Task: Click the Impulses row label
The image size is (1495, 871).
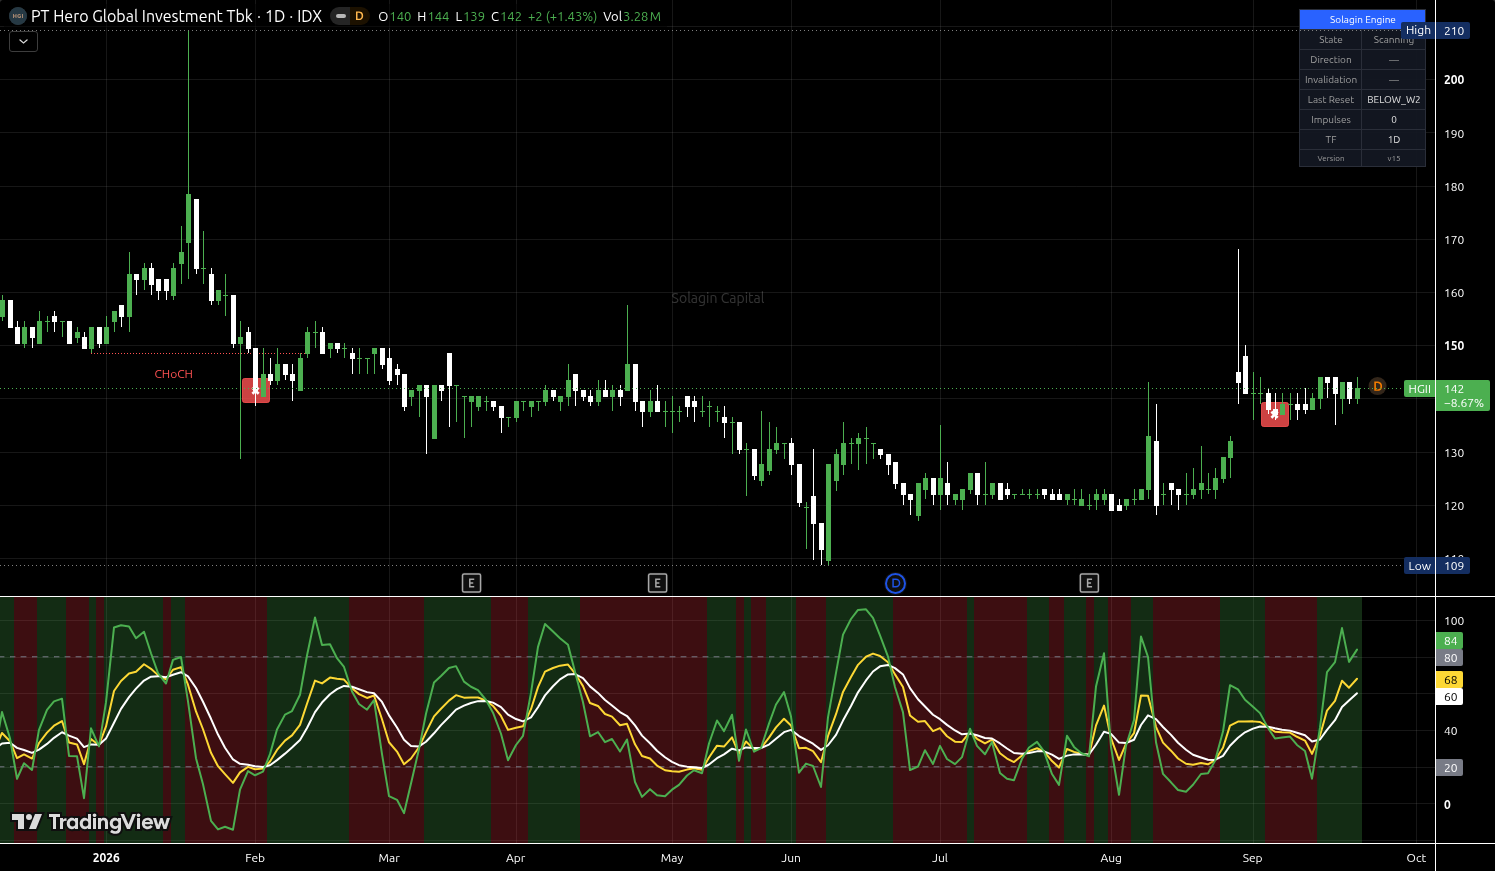Action: [1330, 120]
